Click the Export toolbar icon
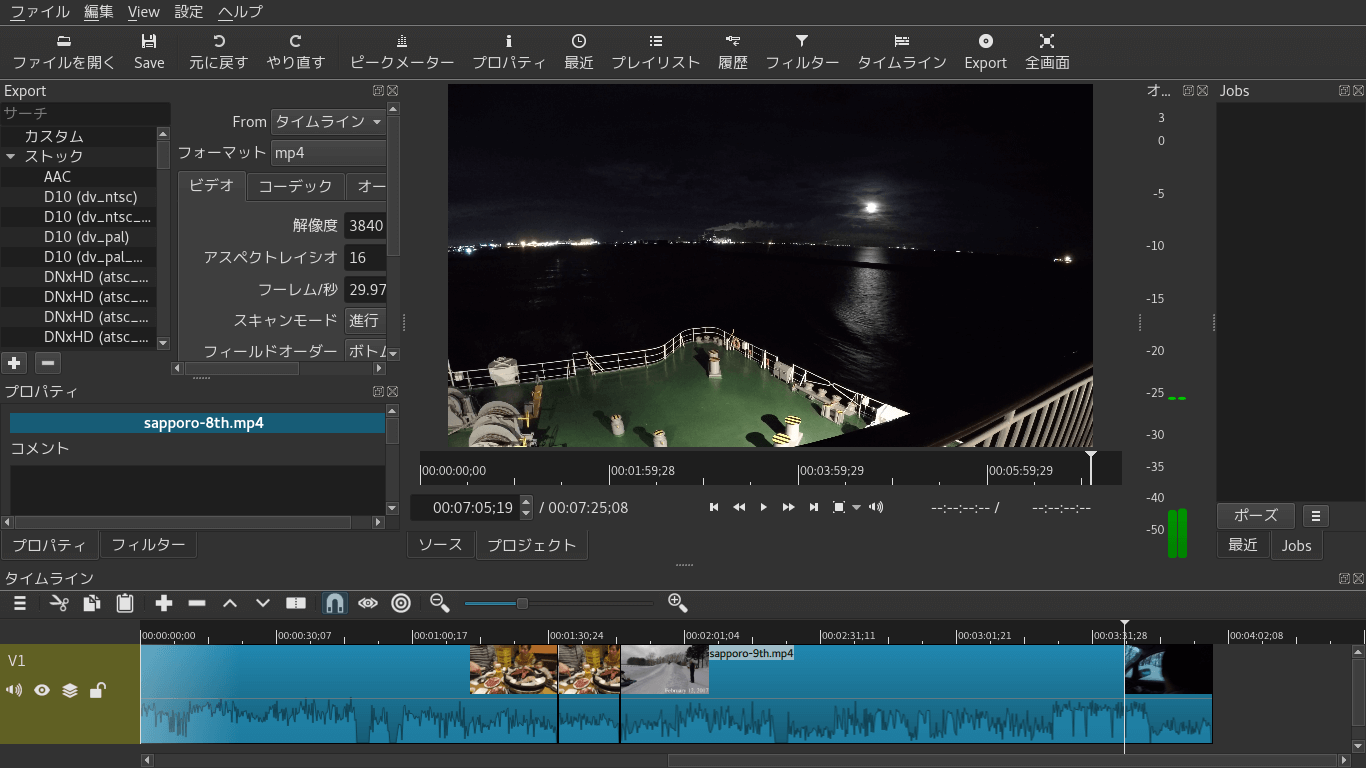 [x=986, y=52]
